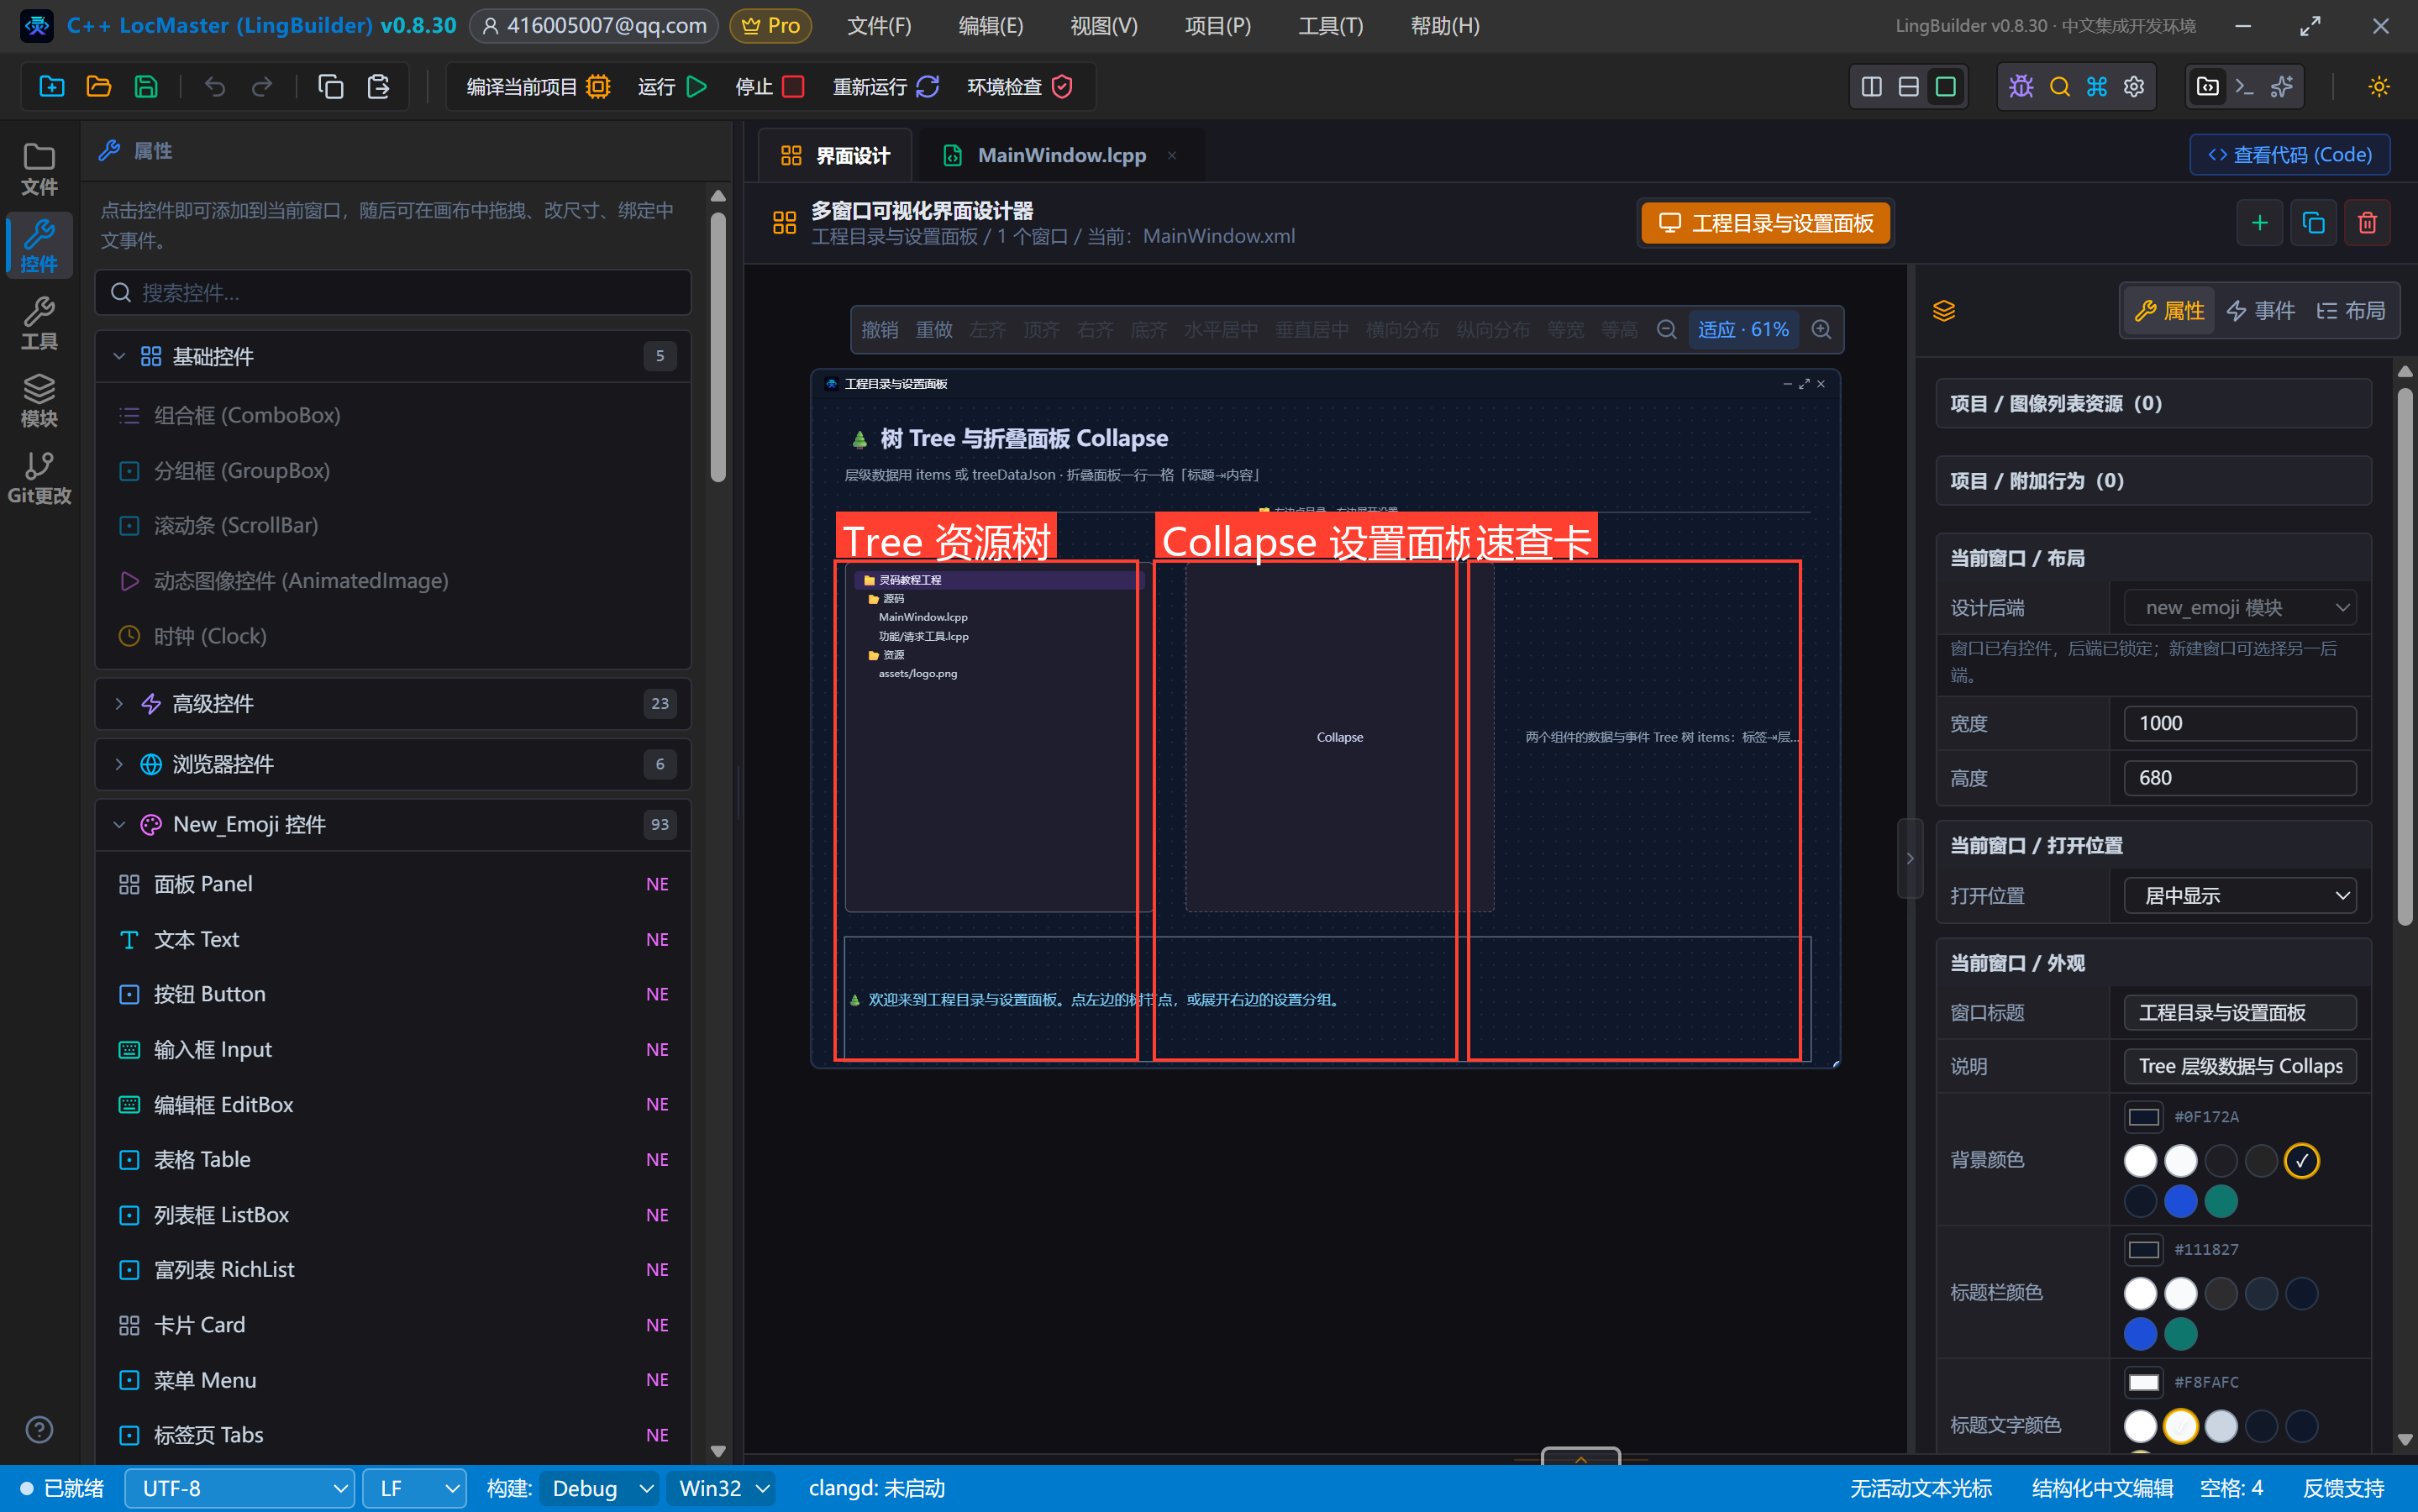Open the 文件 sidebar panel
The width and height of the screenshot is (2418, 1512).
(x=39, y=169)
